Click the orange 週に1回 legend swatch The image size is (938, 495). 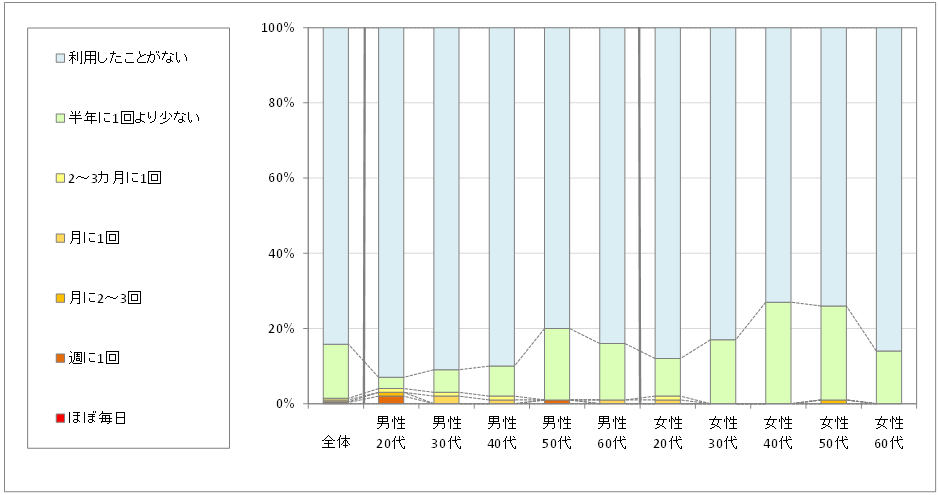(x=60, y=358)
